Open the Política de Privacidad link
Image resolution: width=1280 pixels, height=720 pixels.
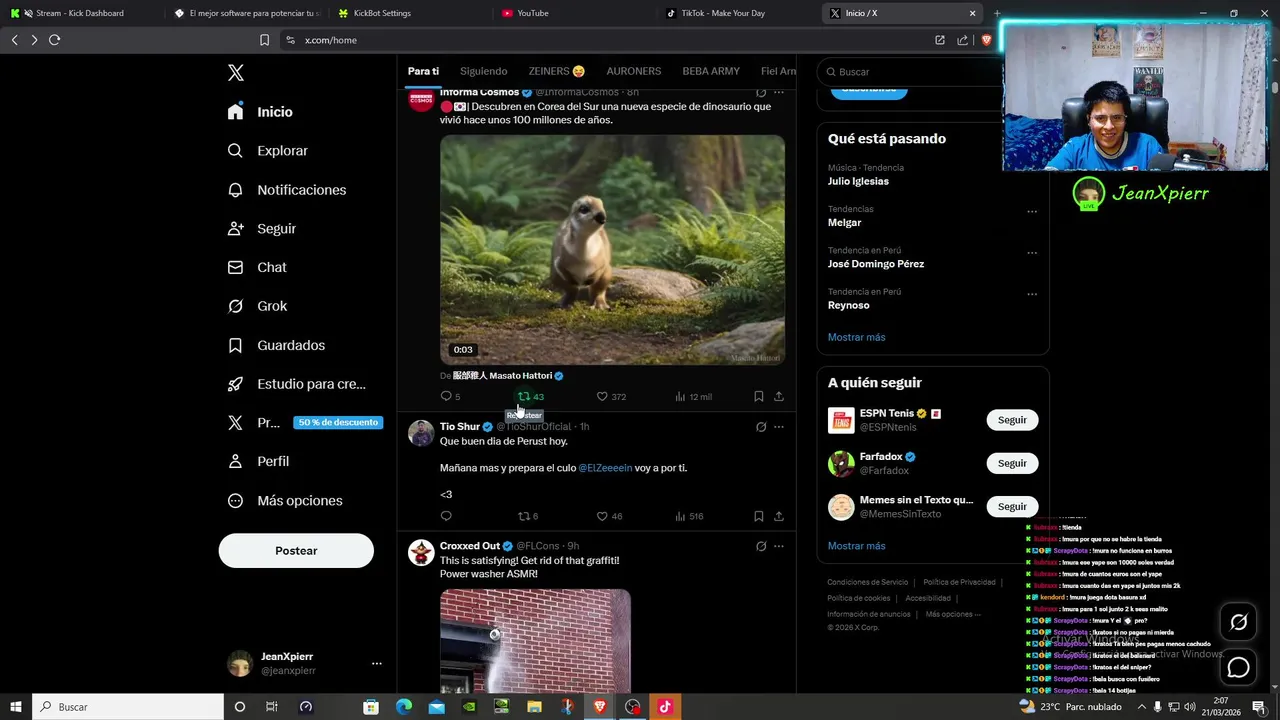[x=959, y=582]
